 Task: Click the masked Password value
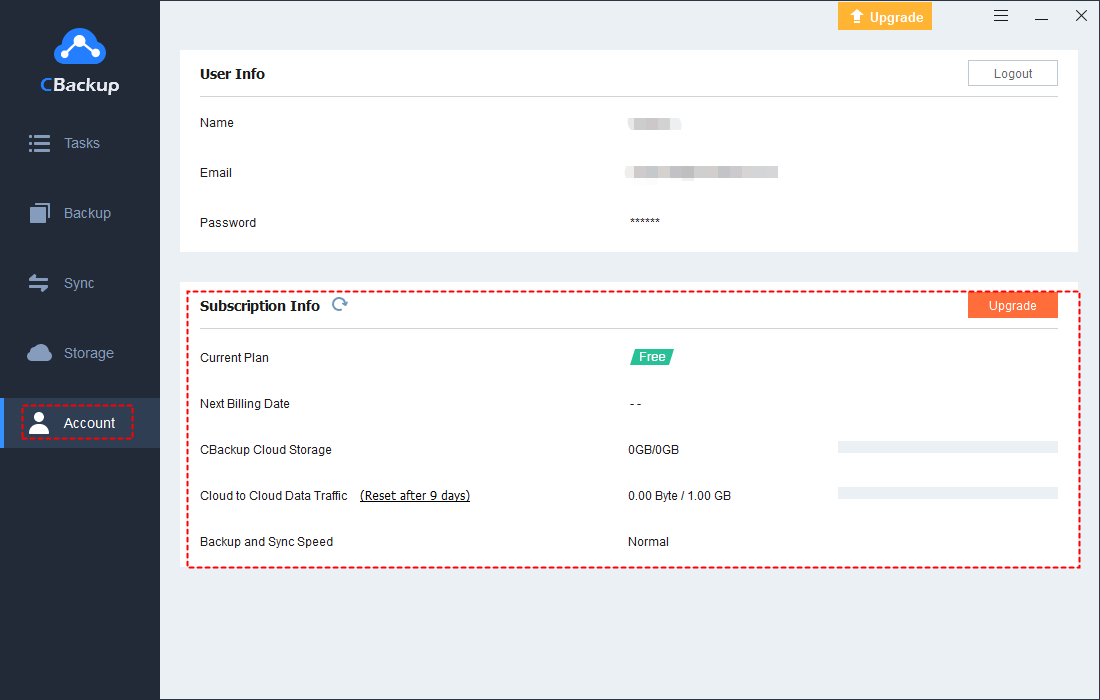point(645,222)
